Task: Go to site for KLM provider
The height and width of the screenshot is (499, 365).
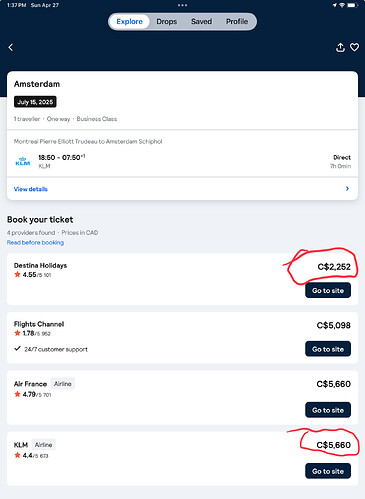Action: point(328,471)
